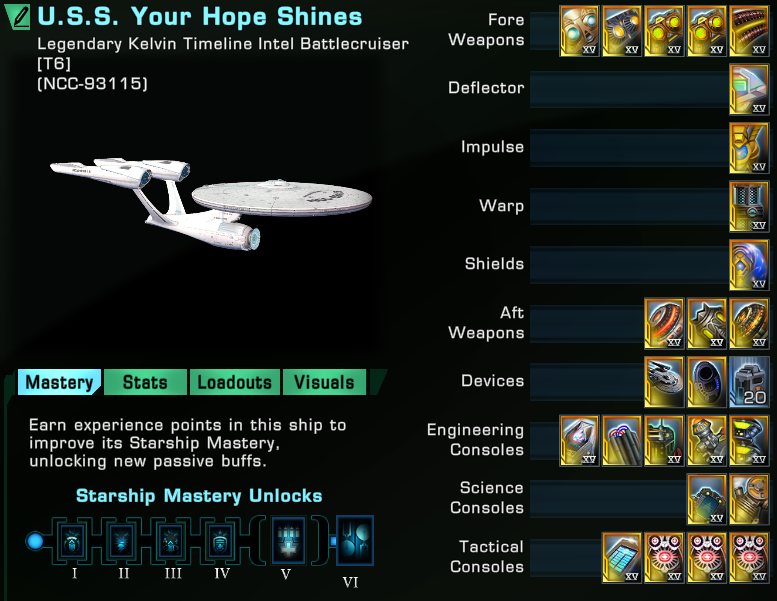Select the Warp core slot icon
The image size is (777, 601).
[749, 207]
